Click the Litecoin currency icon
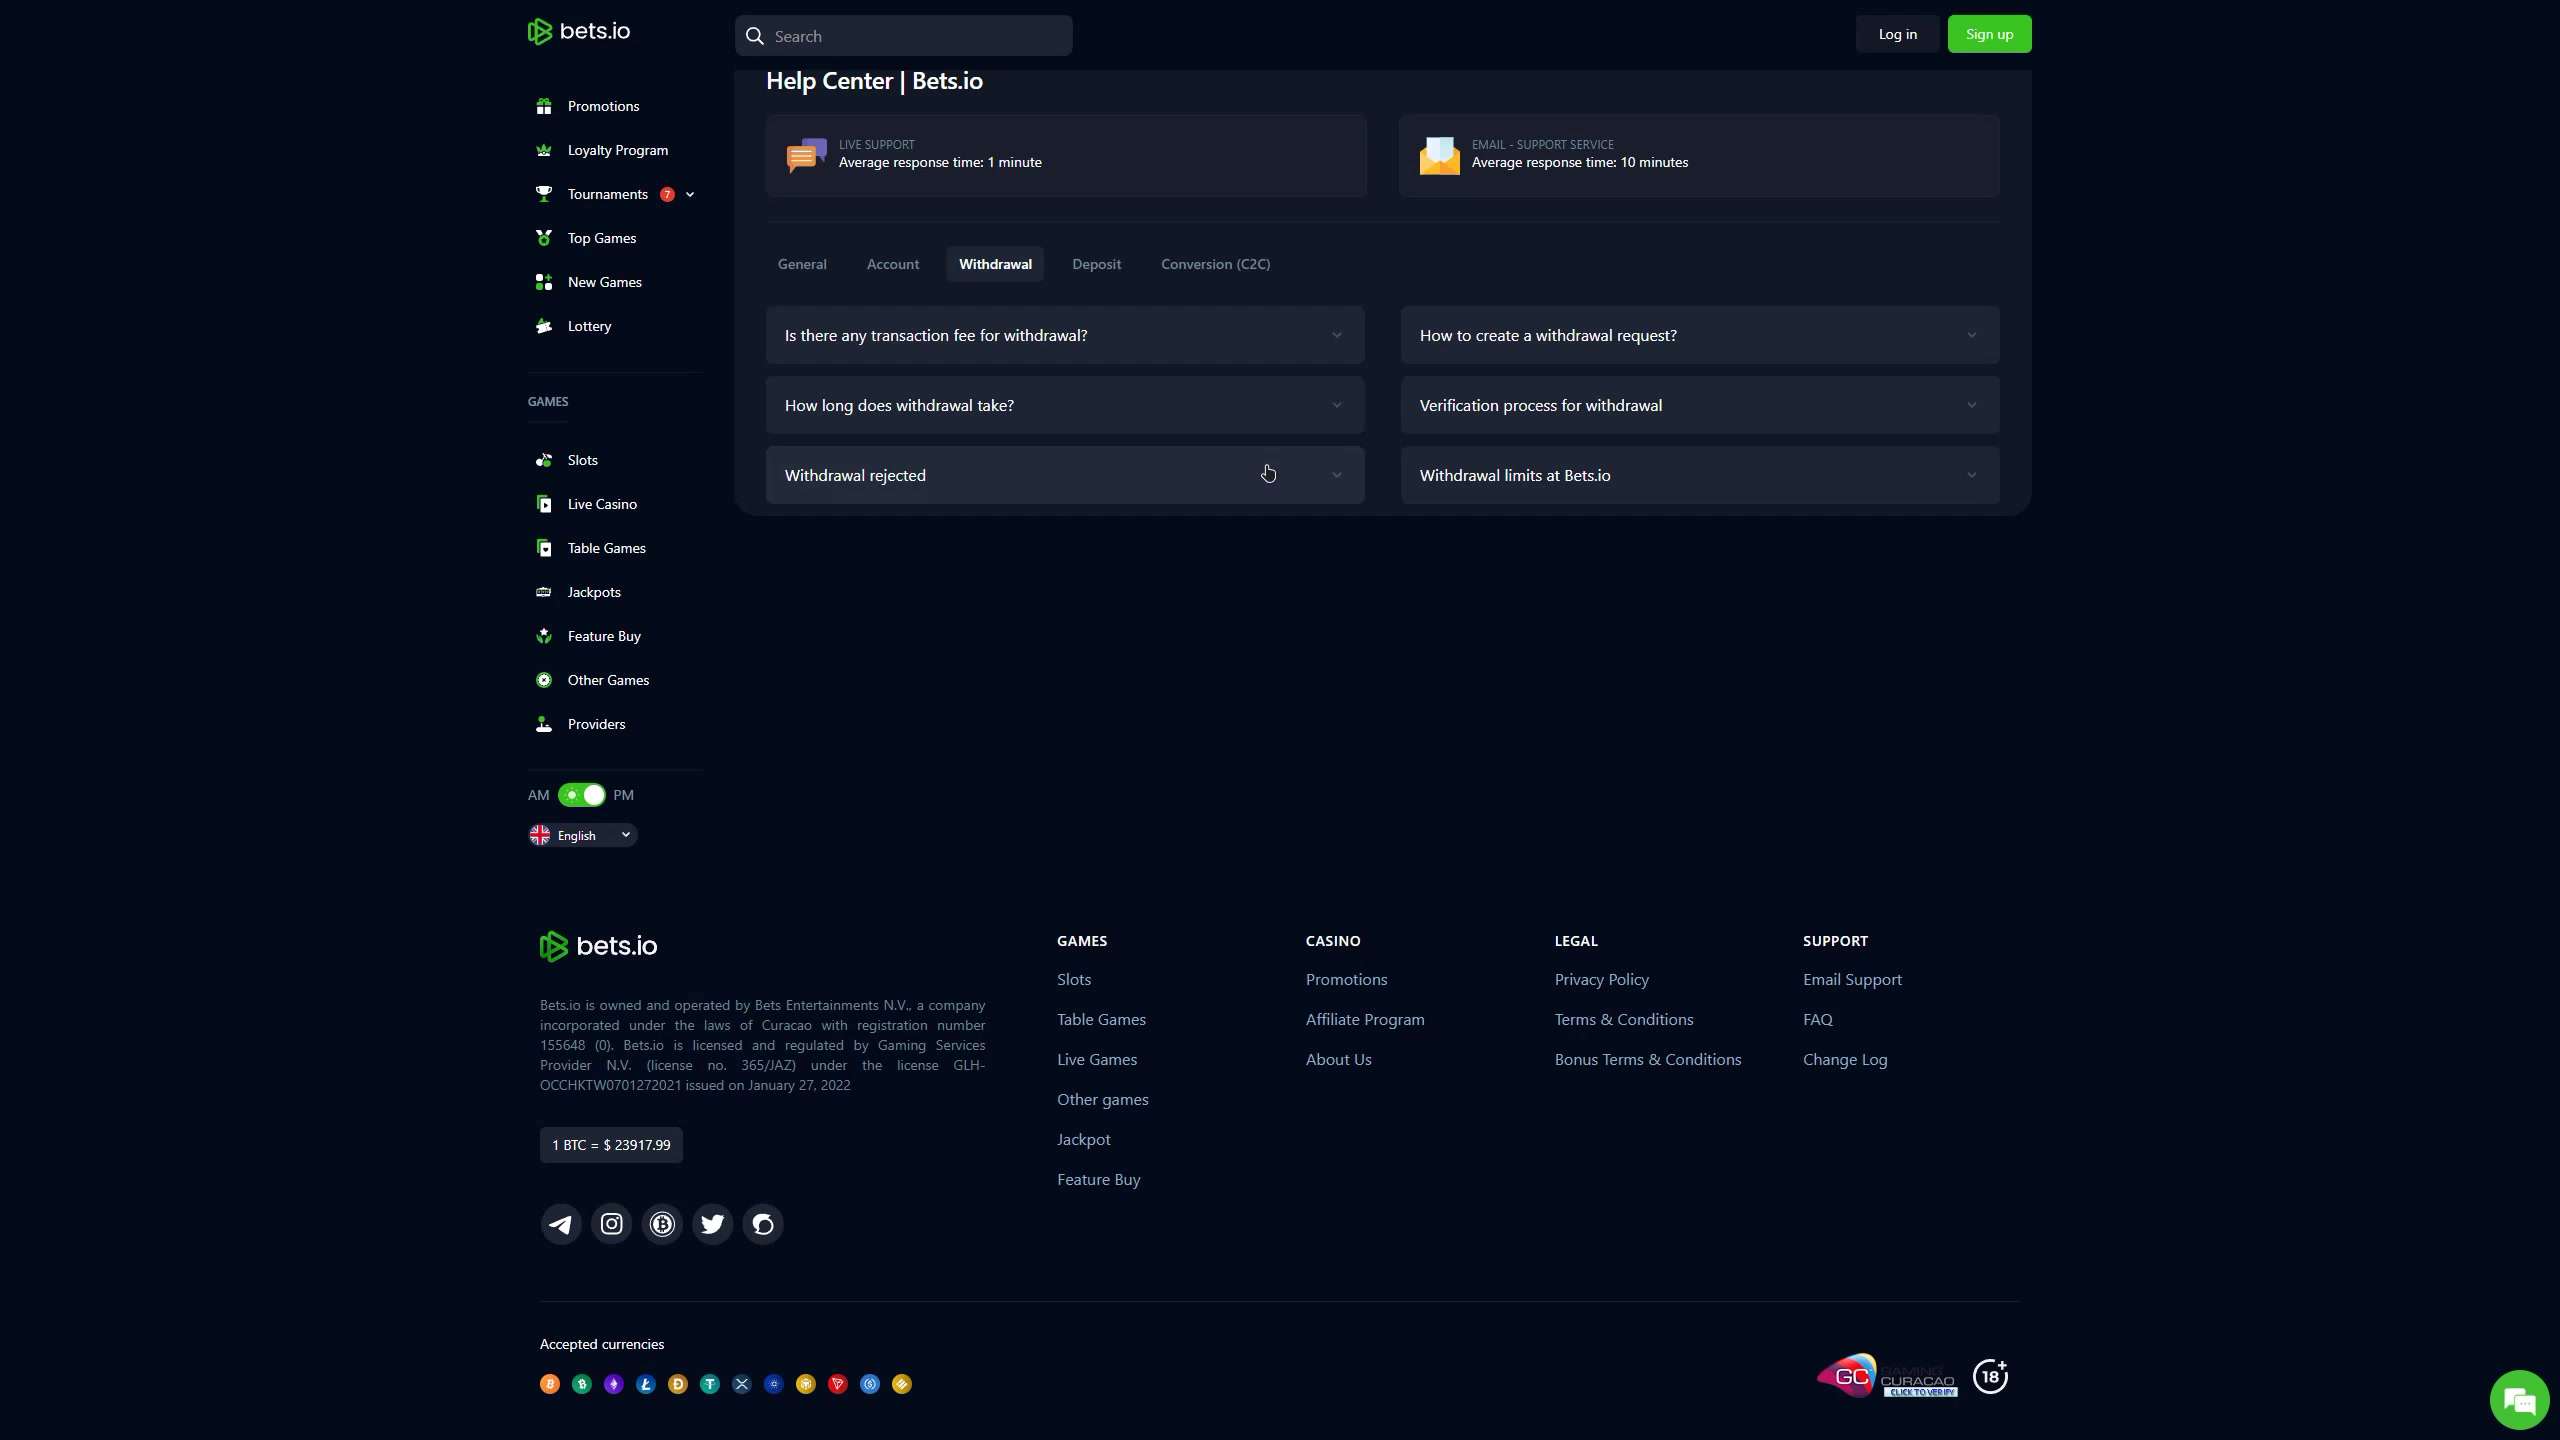The height and width of the screenshot is (1440, 2560). click(x=646, y=1384)
